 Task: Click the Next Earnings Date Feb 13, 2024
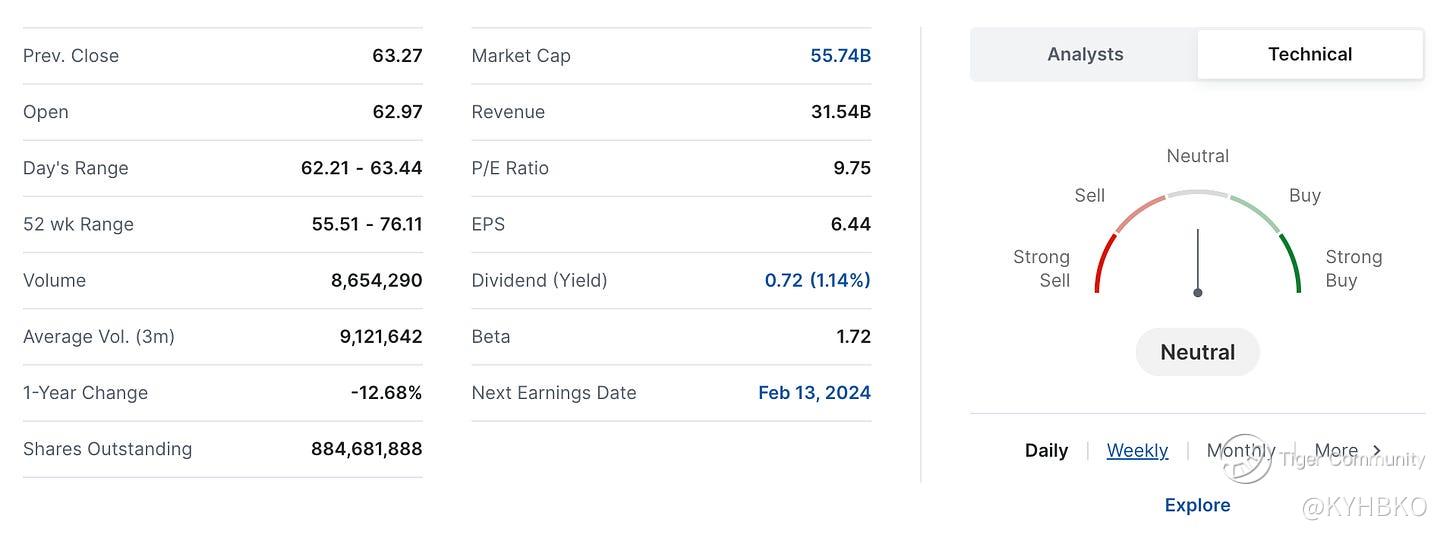[x=814, y=393]
